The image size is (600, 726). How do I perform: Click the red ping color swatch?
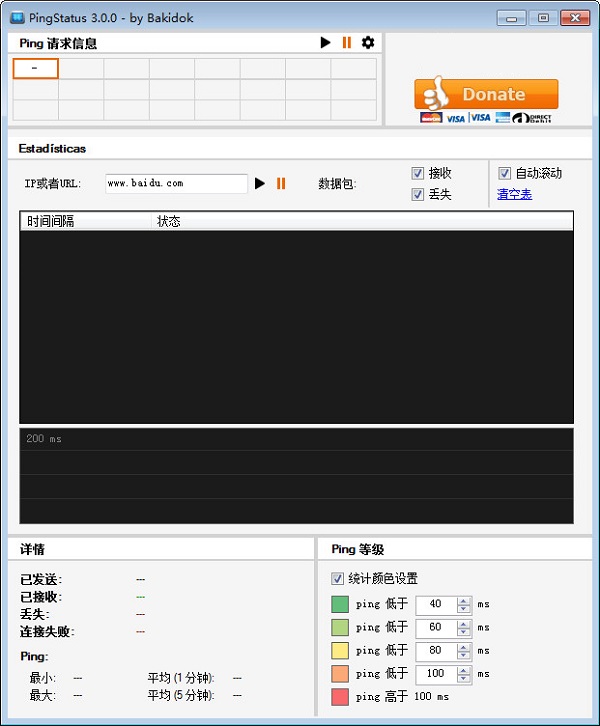coord(340,696)
